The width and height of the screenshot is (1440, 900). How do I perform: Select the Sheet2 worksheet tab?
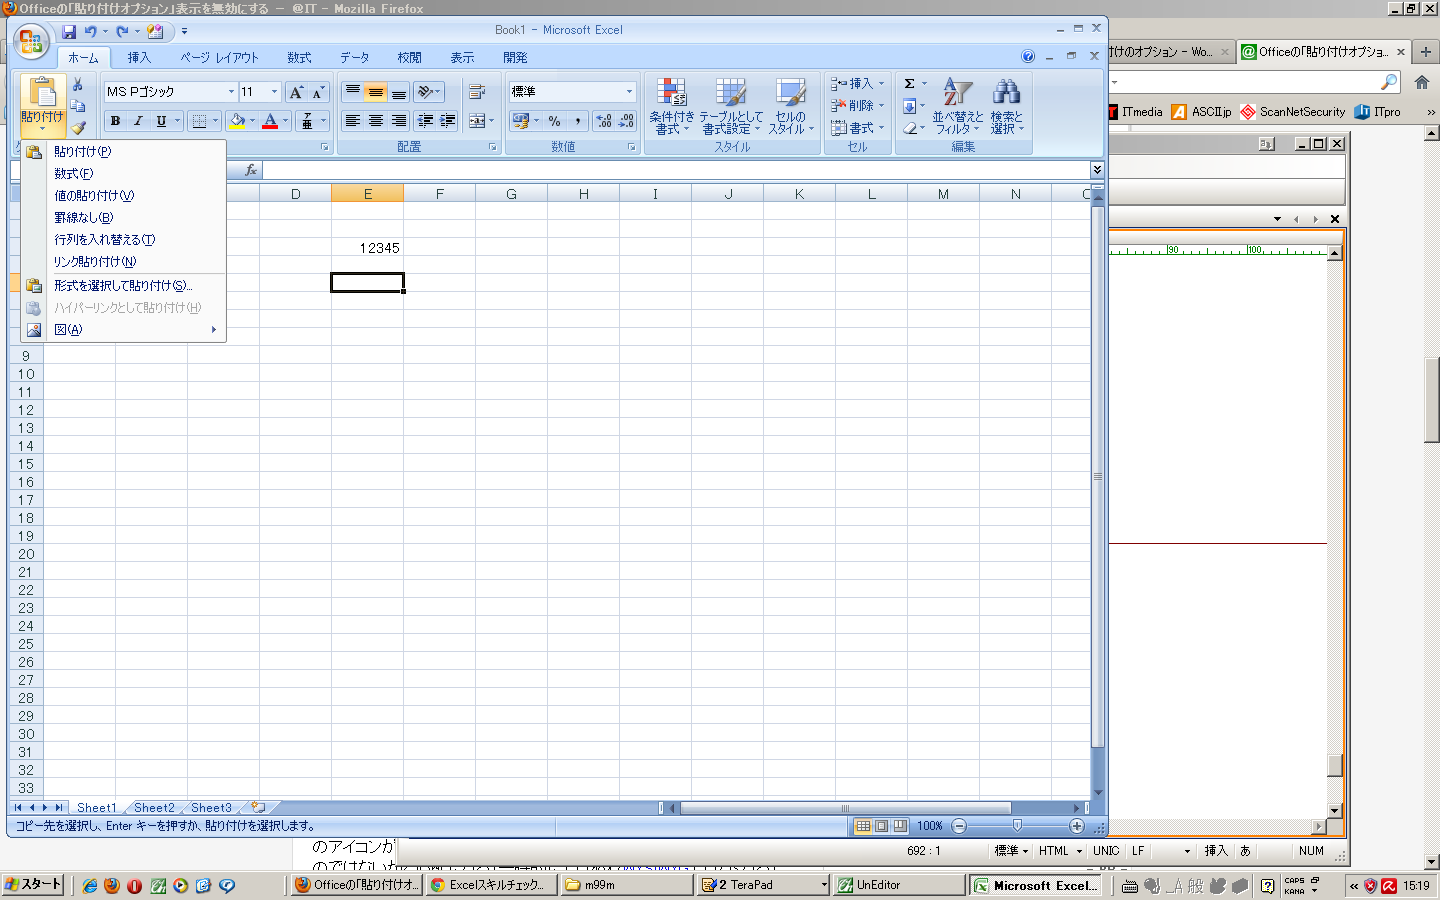(154, 808)
